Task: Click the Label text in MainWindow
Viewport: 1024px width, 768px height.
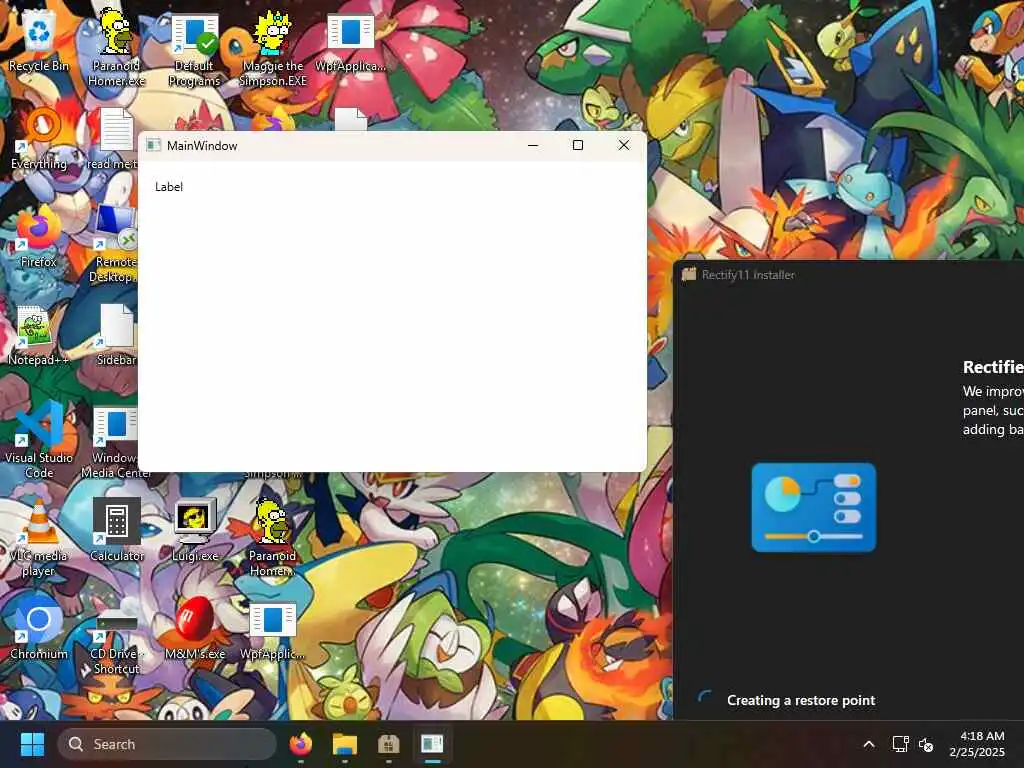Action: tap(169, 187)
